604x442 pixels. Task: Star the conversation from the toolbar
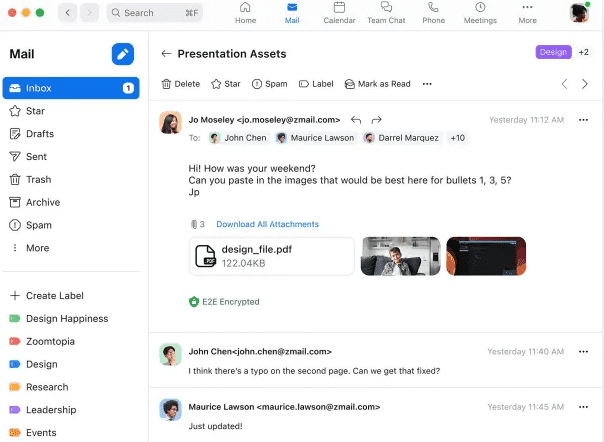(x=226, y=84)
